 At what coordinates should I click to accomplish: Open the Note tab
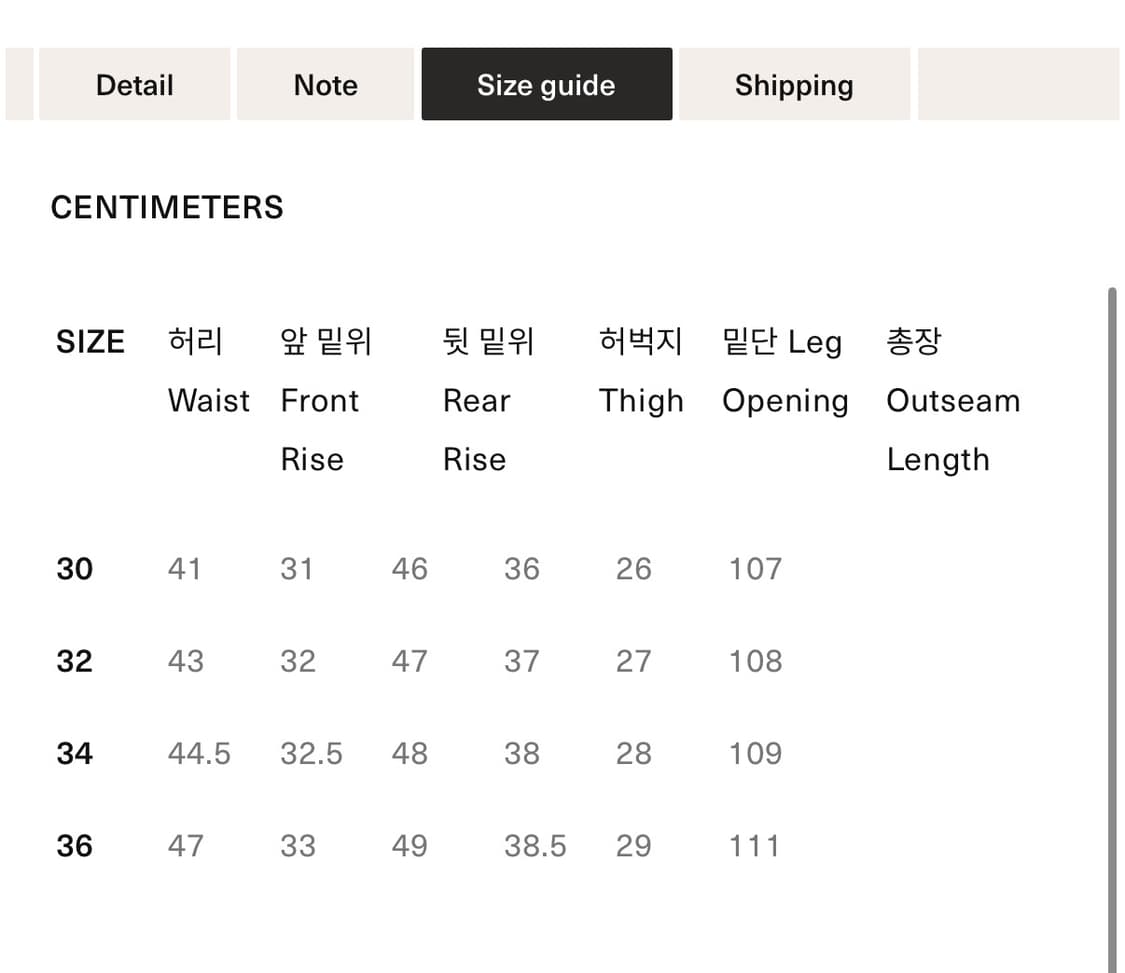coord(325,85)
